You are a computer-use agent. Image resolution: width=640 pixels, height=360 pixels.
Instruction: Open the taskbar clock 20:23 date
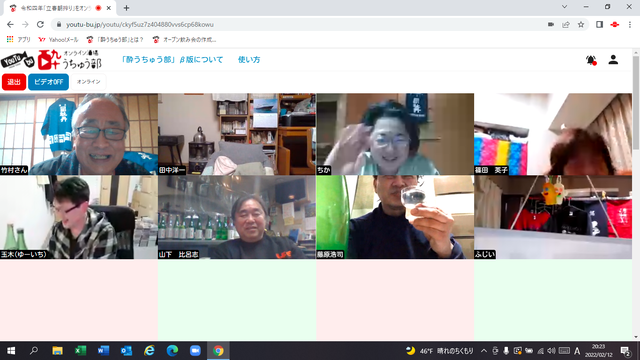598,351
